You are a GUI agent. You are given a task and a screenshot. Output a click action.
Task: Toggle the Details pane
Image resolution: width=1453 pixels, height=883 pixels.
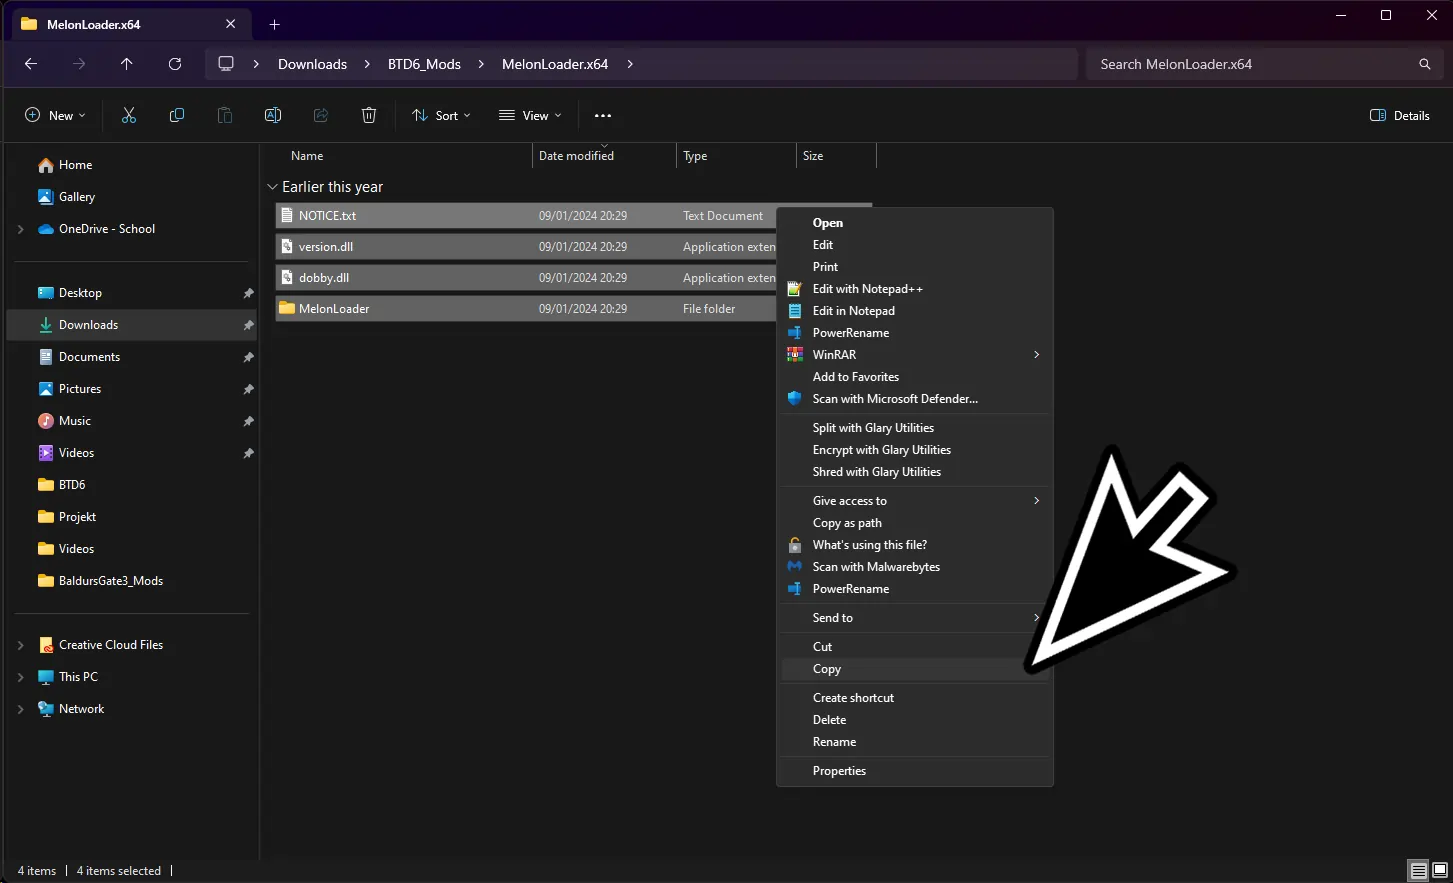click(x=1398, y=115)
